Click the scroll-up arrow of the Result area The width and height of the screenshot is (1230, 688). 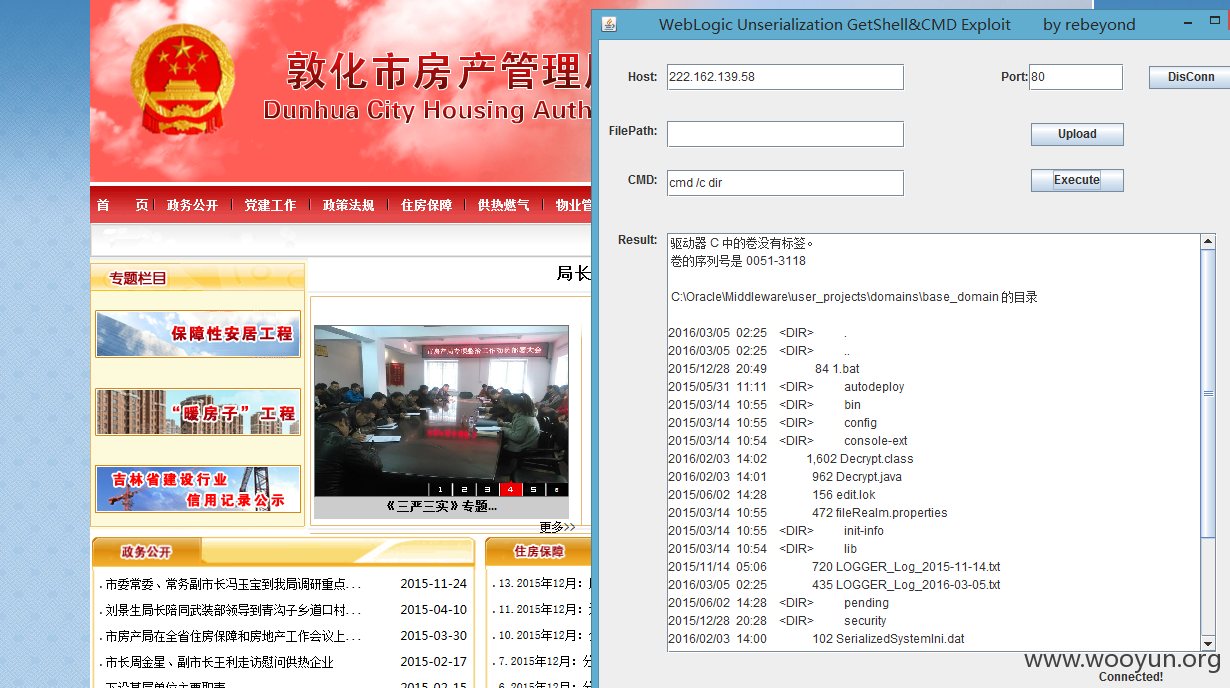(1208, 242)
